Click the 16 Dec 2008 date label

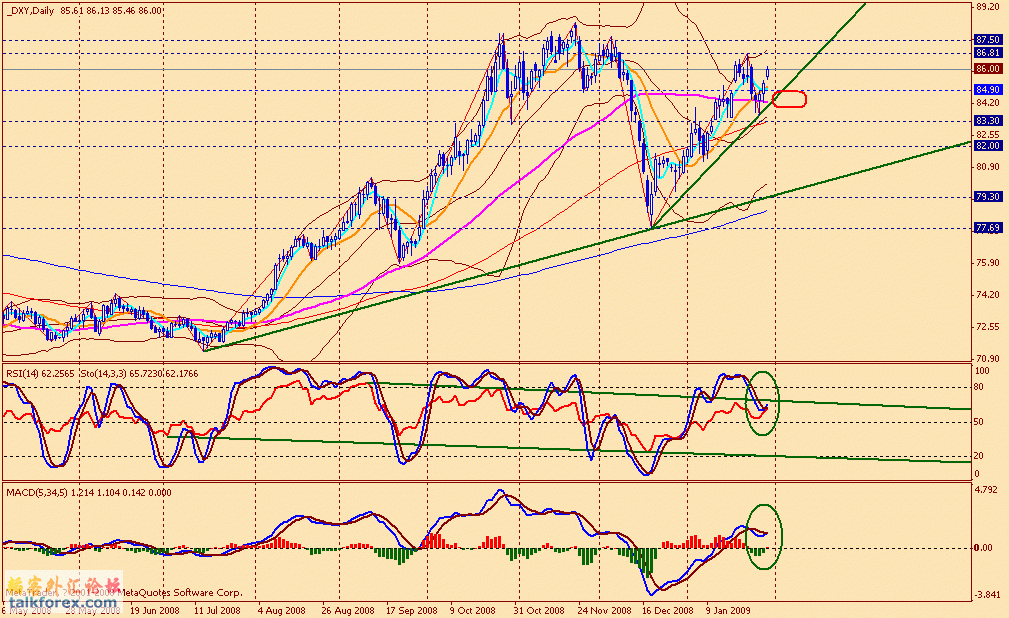(x=668, y=610)
